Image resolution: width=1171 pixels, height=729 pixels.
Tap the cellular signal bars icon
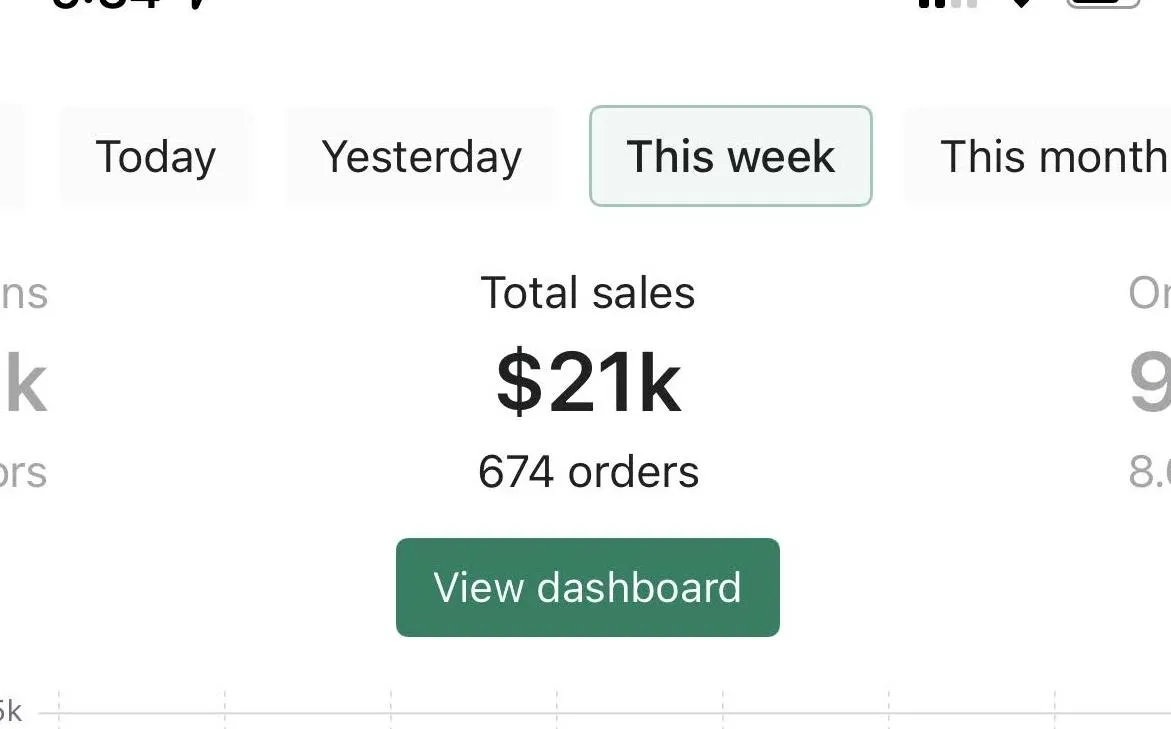(945, 4)
